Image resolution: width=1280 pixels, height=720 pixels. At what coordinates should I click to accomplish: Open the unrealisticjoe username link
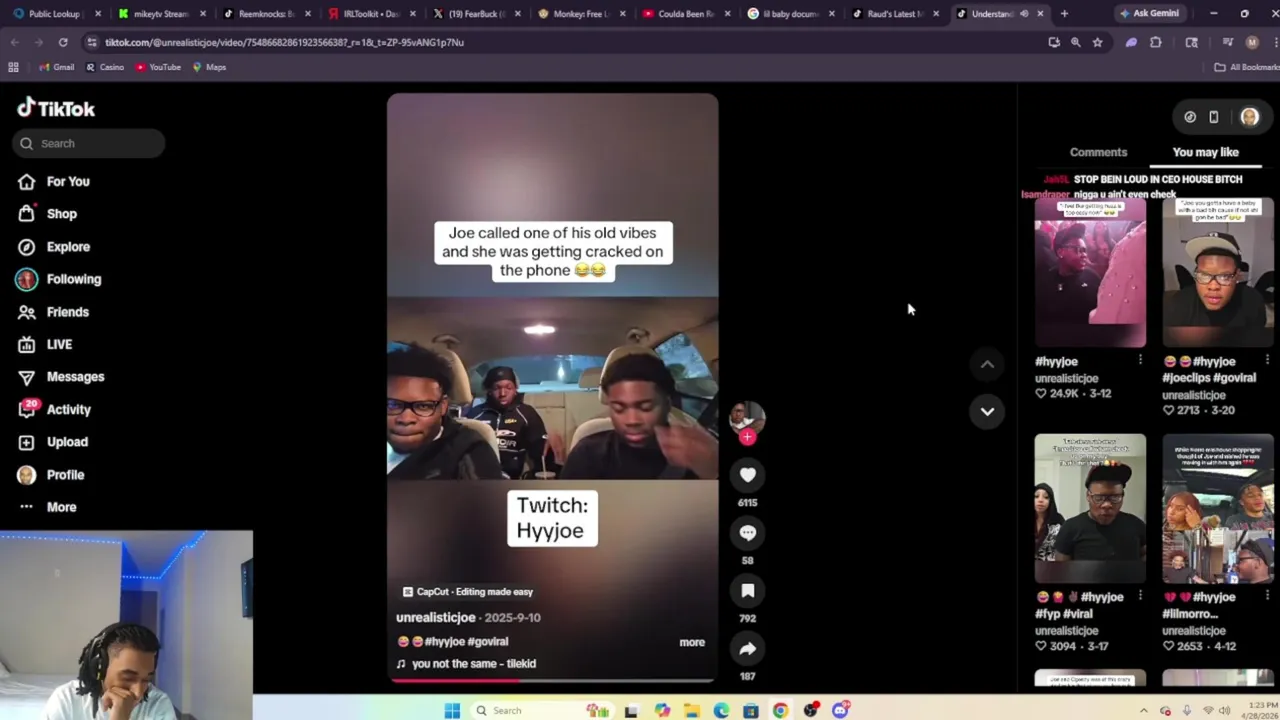(435, 617)
